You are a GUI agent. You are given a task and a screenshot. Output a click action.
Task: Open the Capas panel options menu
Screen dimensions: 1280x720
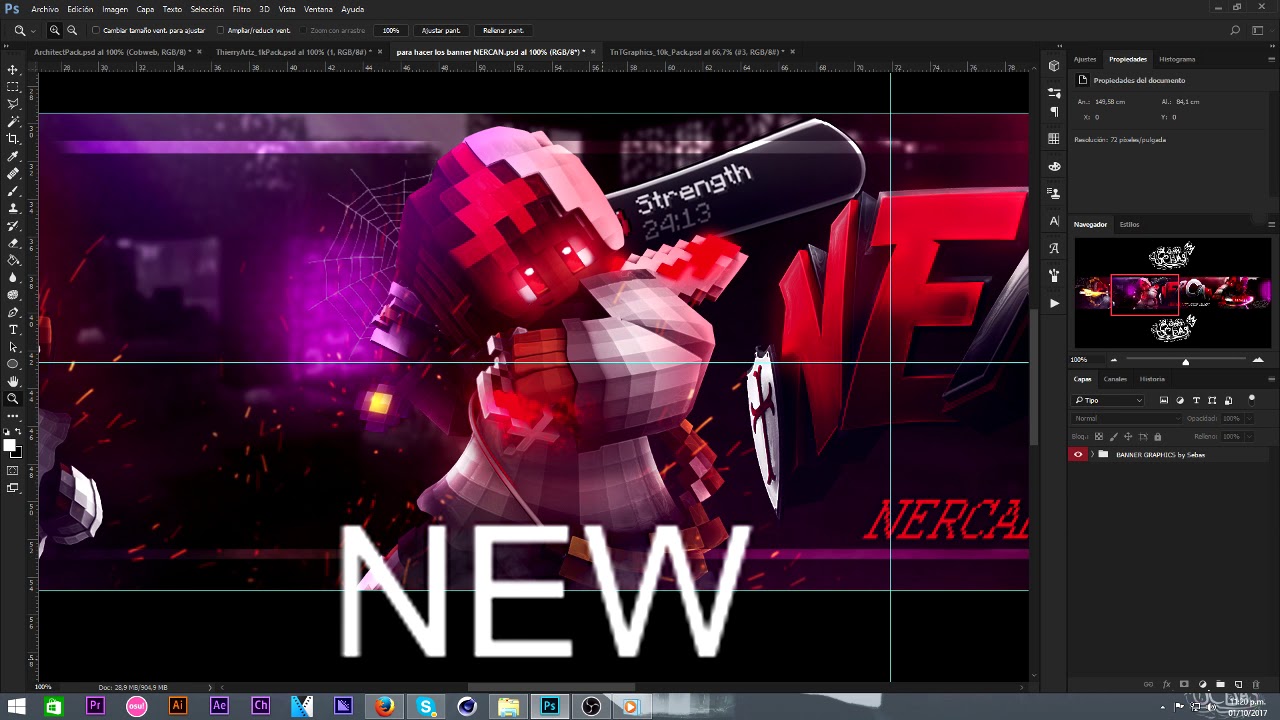coord(1271,379)
